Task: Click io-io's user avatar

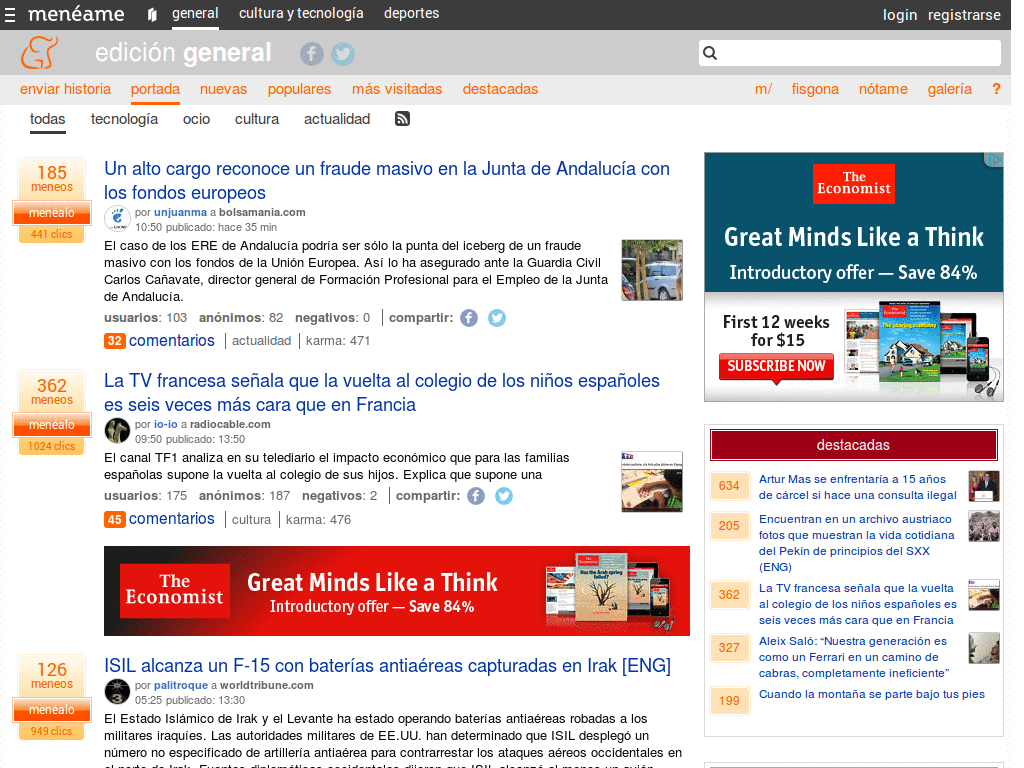Action: (117, 430)
